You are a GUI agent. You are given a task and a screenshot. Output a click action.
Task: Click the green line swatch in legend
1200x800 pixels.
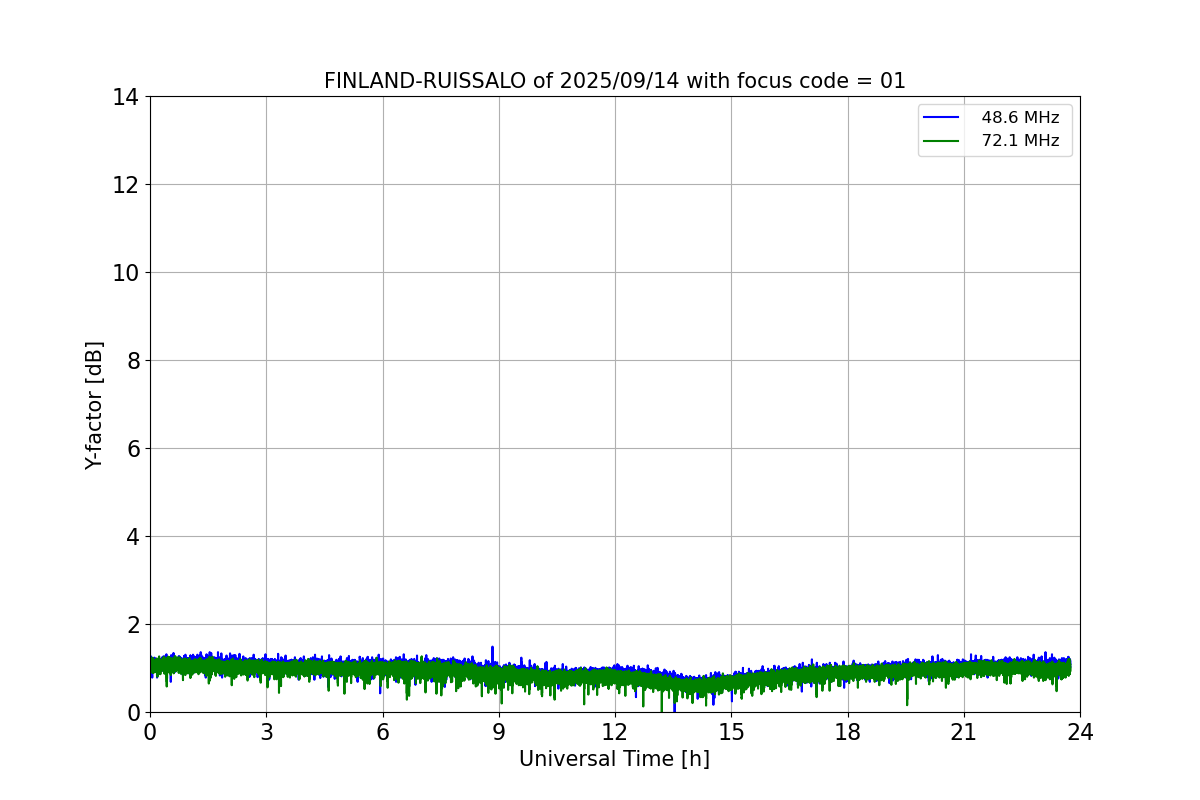point(941,141)
